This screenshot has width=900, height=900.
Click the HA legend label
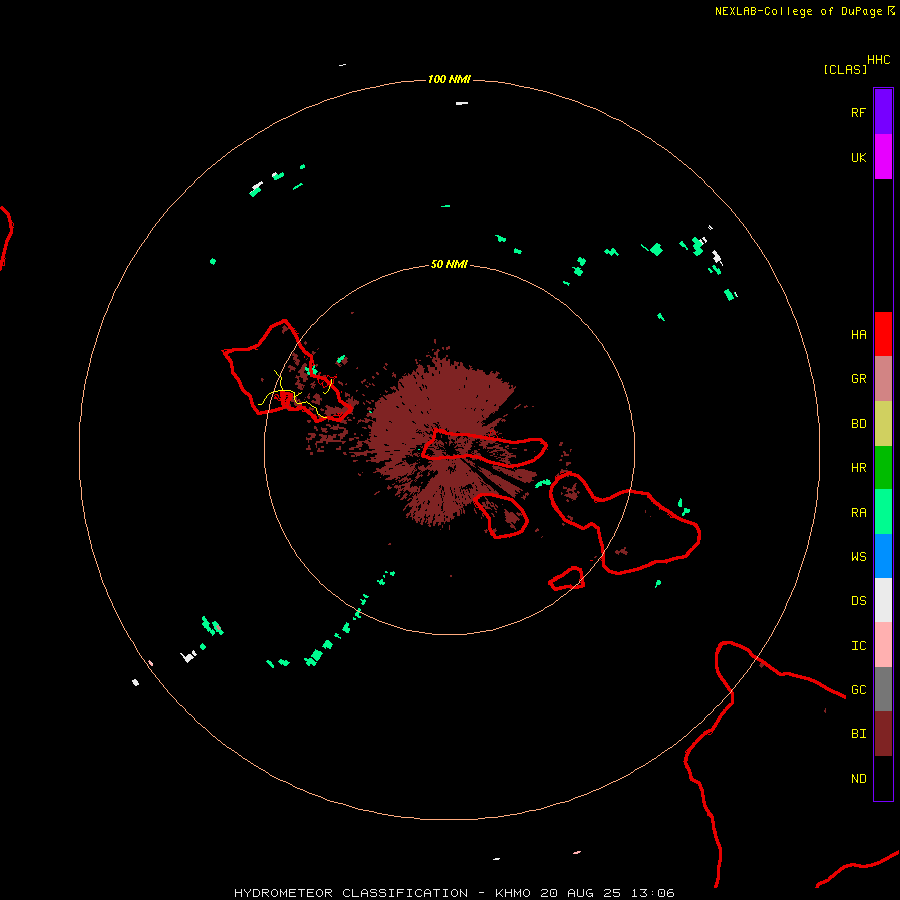coord(859,335)
